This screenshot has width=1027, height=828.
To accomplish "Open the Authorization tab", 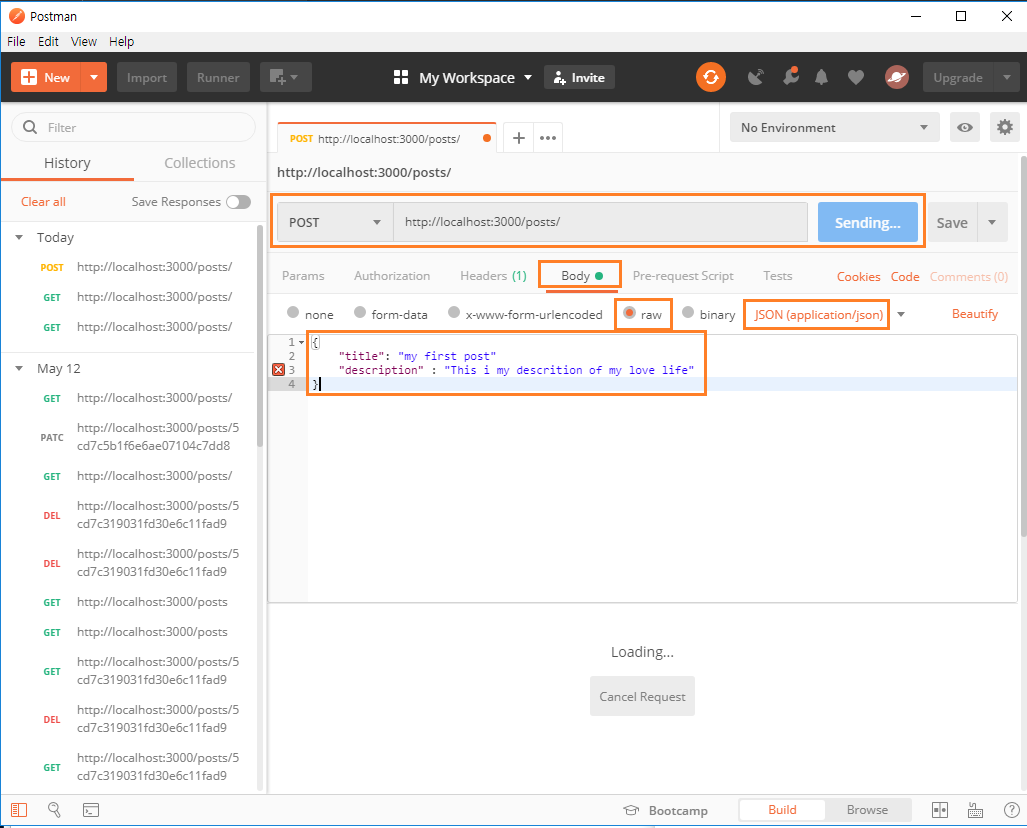I will click(392, 276).
